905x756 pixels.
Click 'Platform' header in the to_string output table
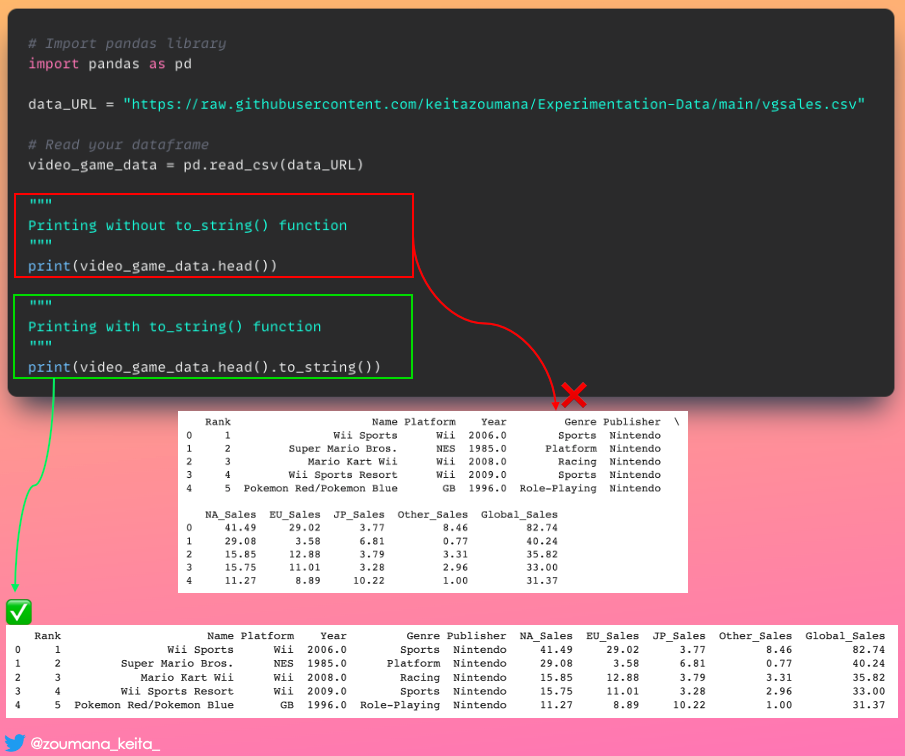[x=267, y=636]
